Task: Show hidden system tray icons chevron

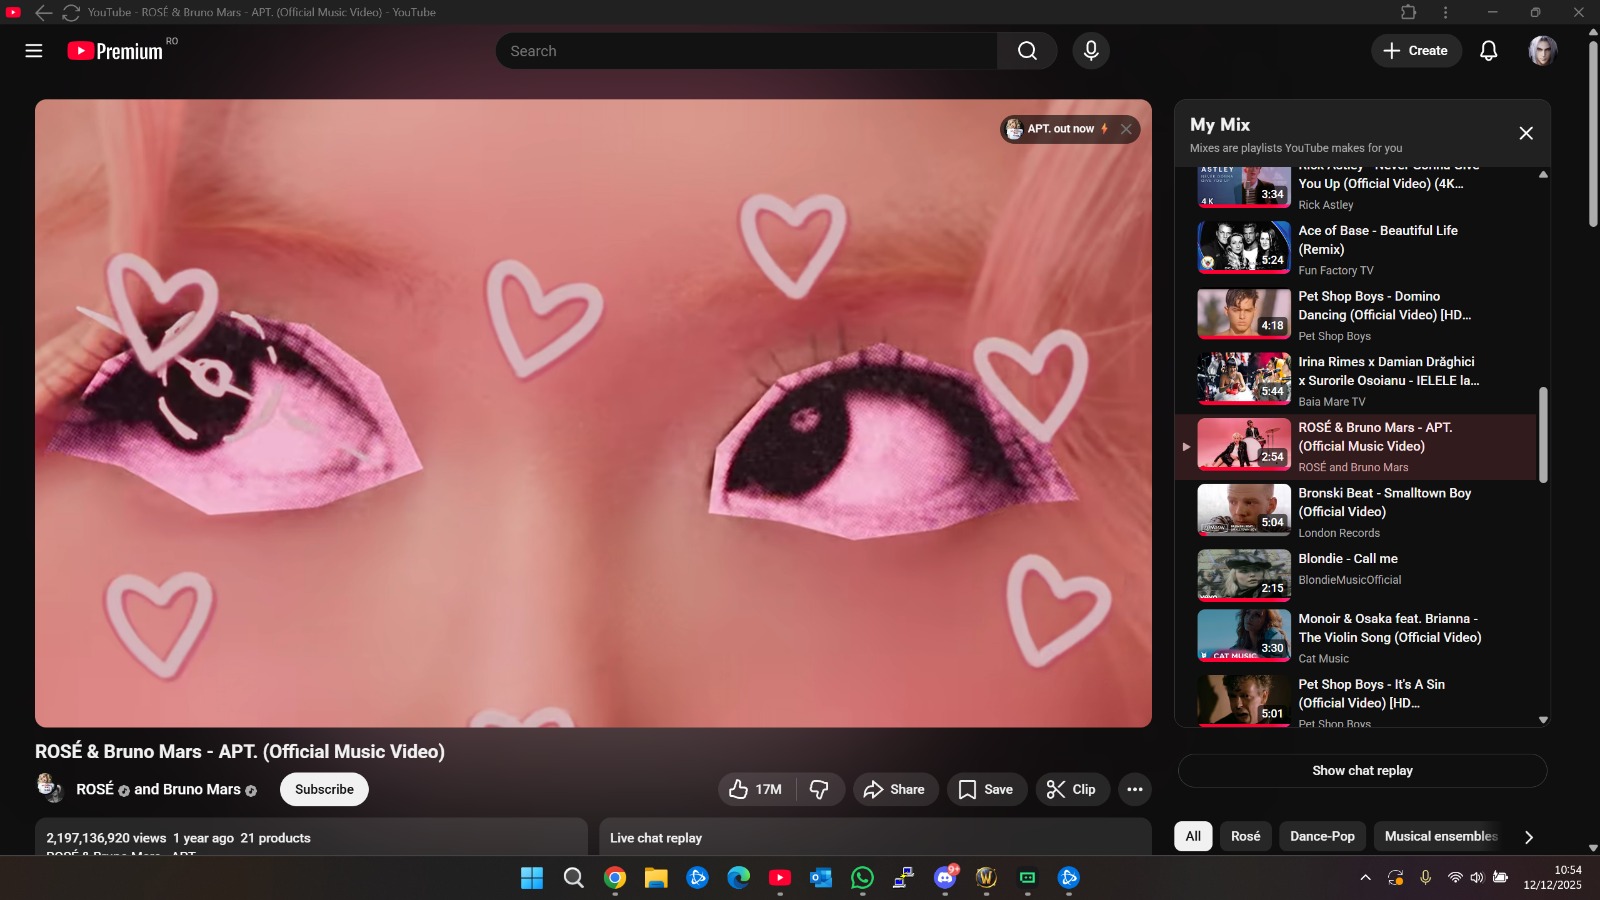Action: [x=1365, y=878]
